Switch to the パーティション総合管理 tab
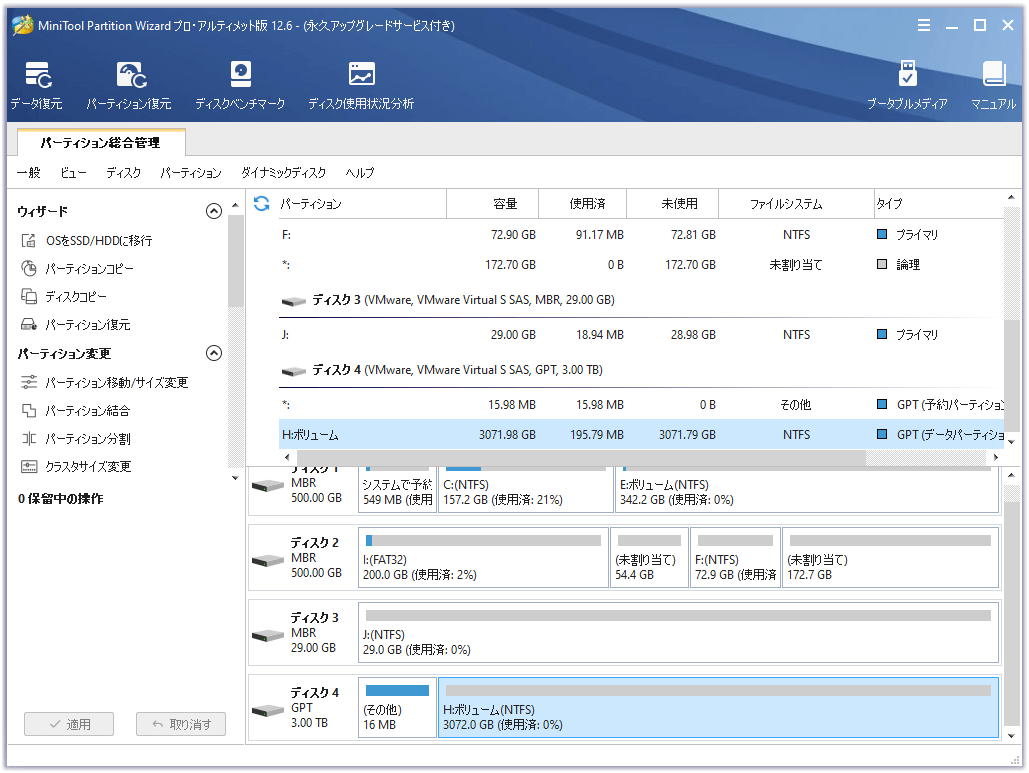1029x773 pixels. pos(100,142)
